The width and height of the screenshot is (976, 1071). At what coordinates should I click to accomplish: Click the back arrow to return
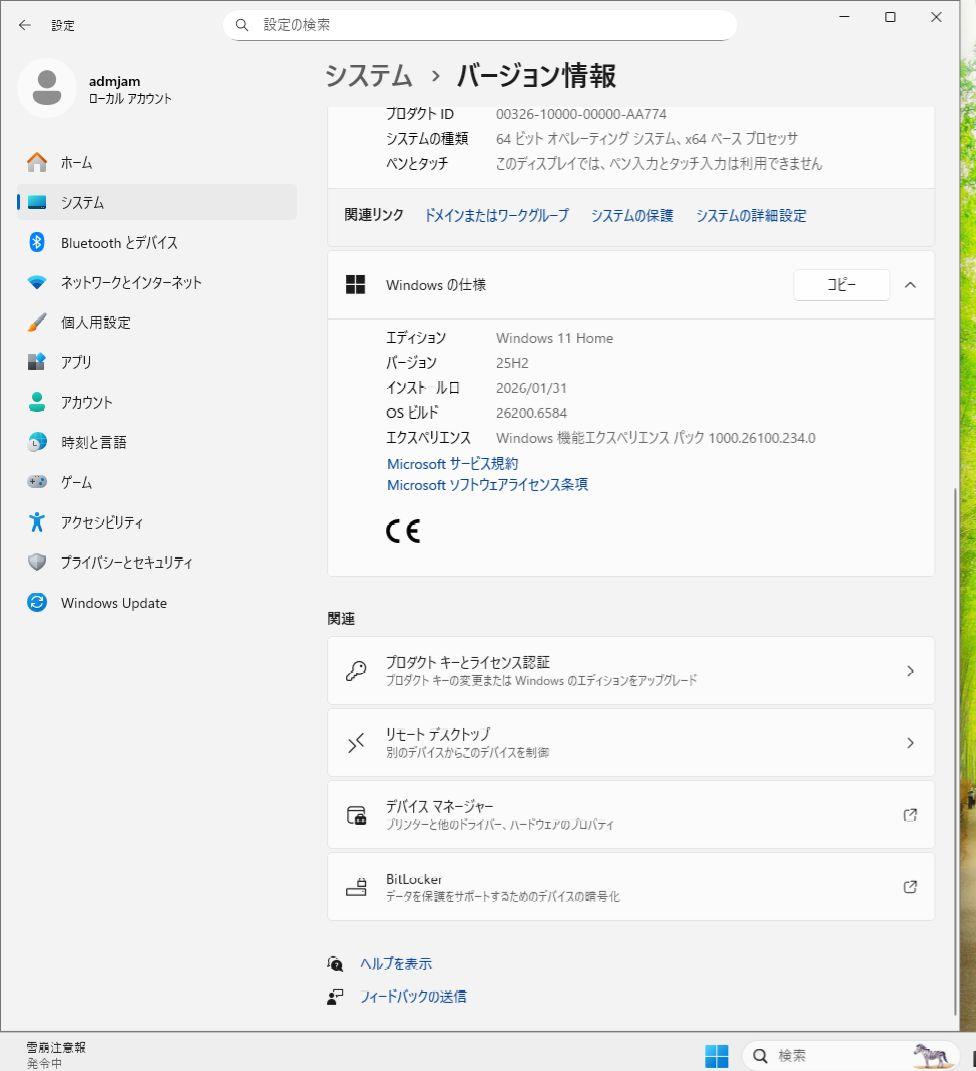pyautogui.click(x=24, y=25)
